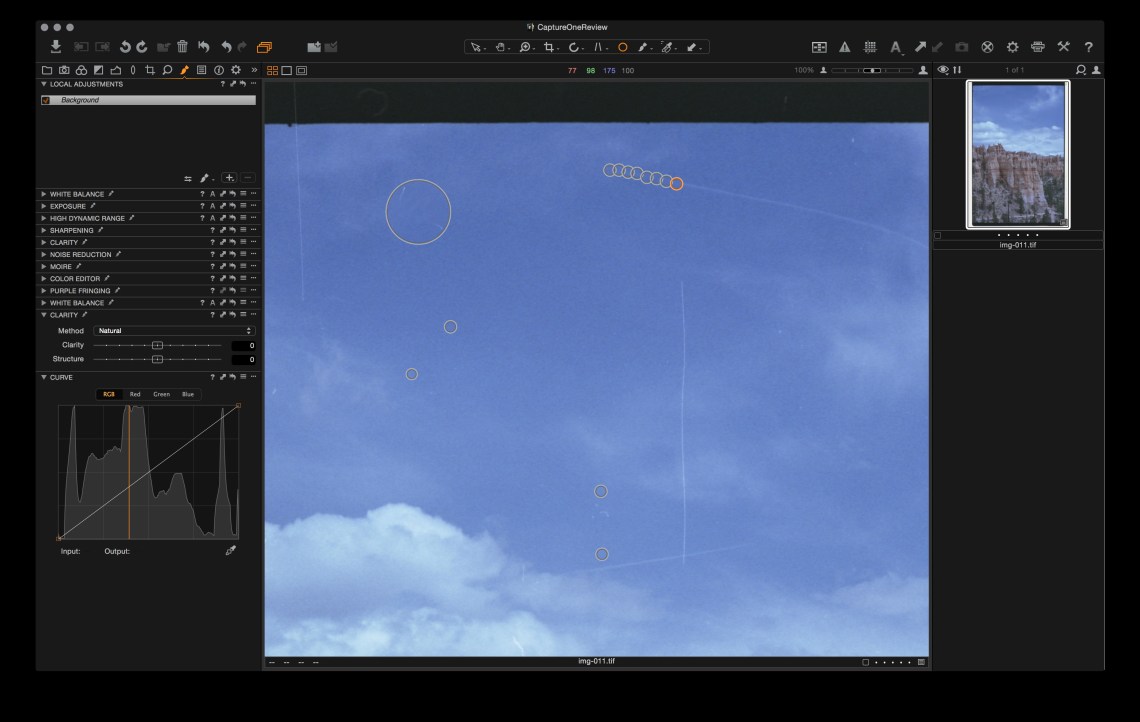The image size is (1140, 722).
Task: Click the Structure slider handle
Action: point(157,359)
